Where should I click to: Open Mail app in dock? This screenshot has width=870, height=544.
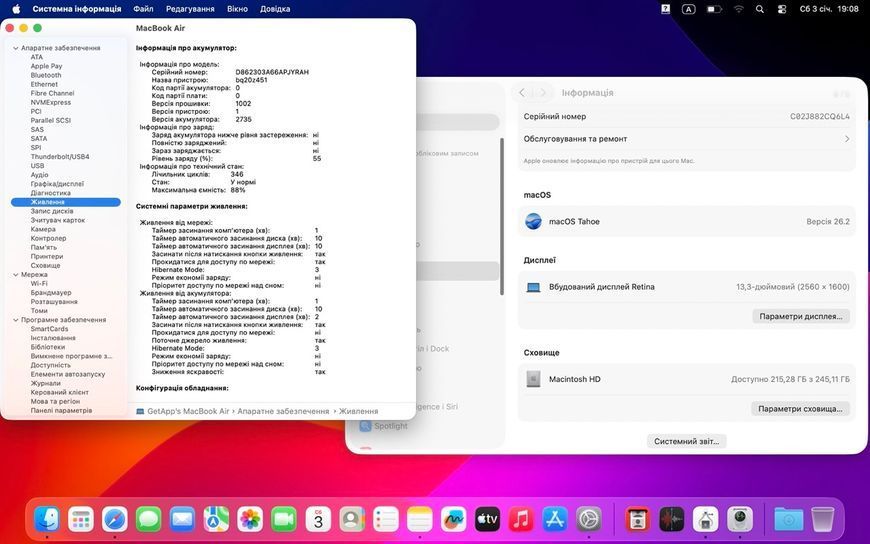[x=183, y=520]
